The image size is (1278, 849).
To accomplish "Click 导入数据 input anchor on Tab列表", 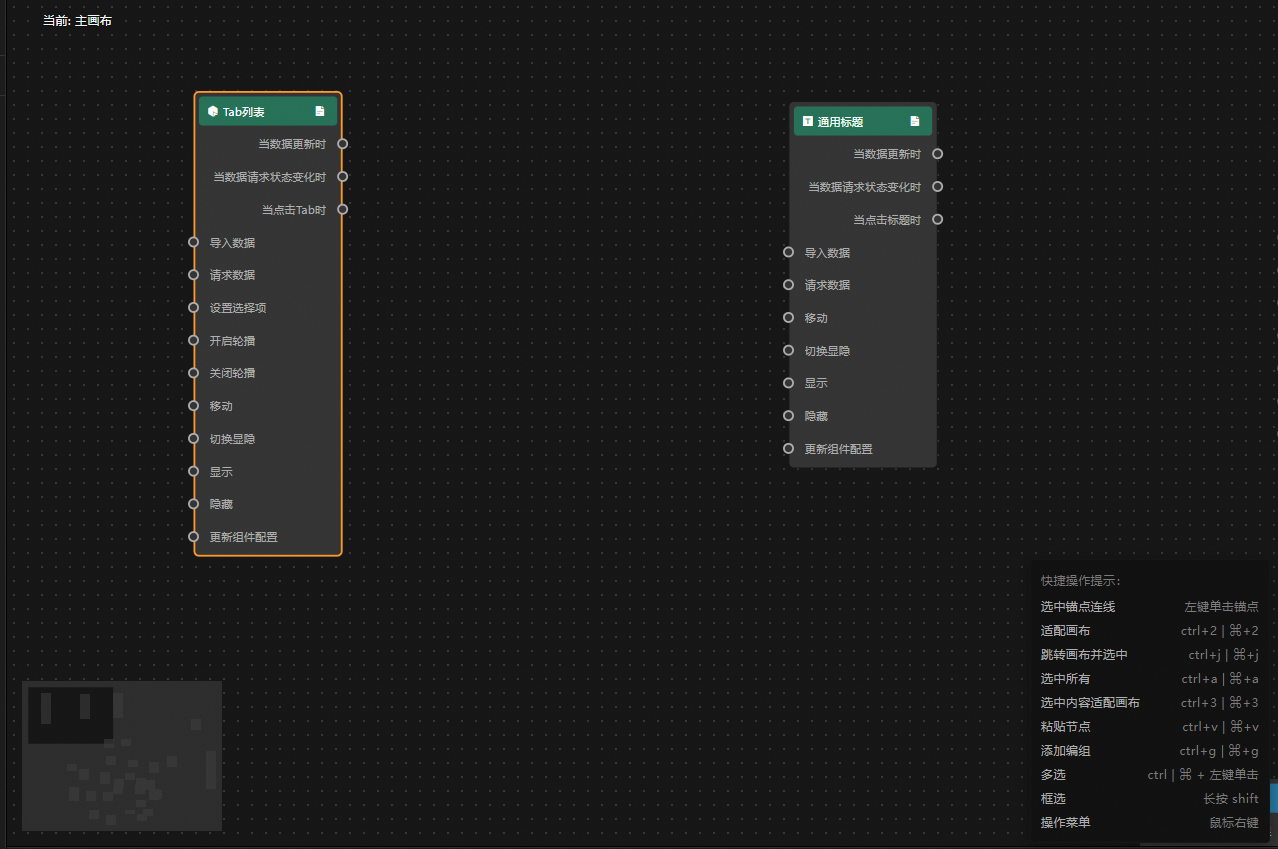I will 194,242.
